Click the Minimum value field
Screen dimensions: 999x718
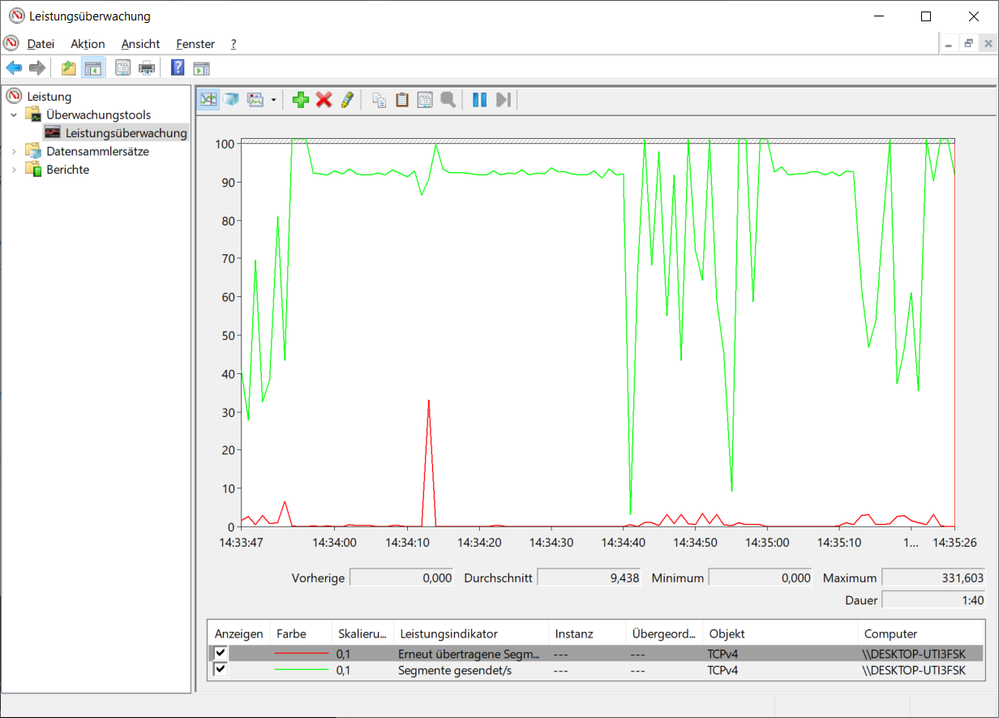(761, 578)
